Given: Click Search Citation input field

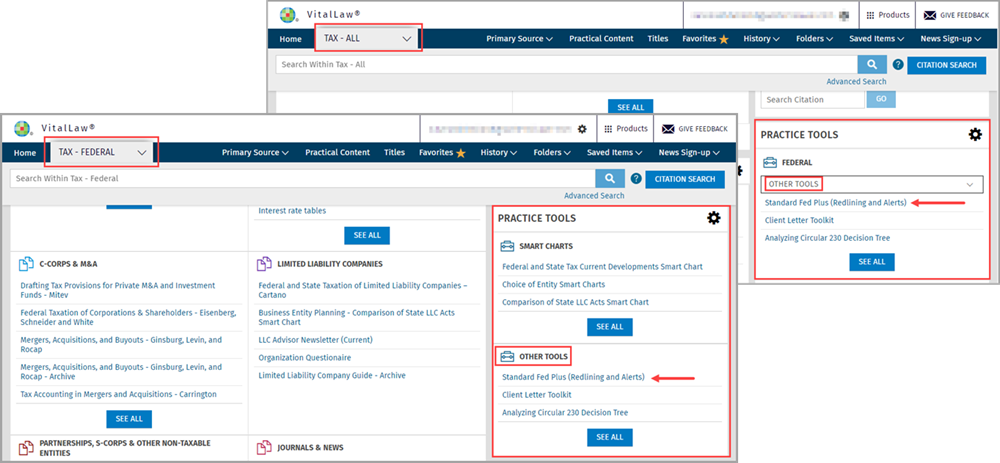Looking at the screenshot, I should coord(813,99).
